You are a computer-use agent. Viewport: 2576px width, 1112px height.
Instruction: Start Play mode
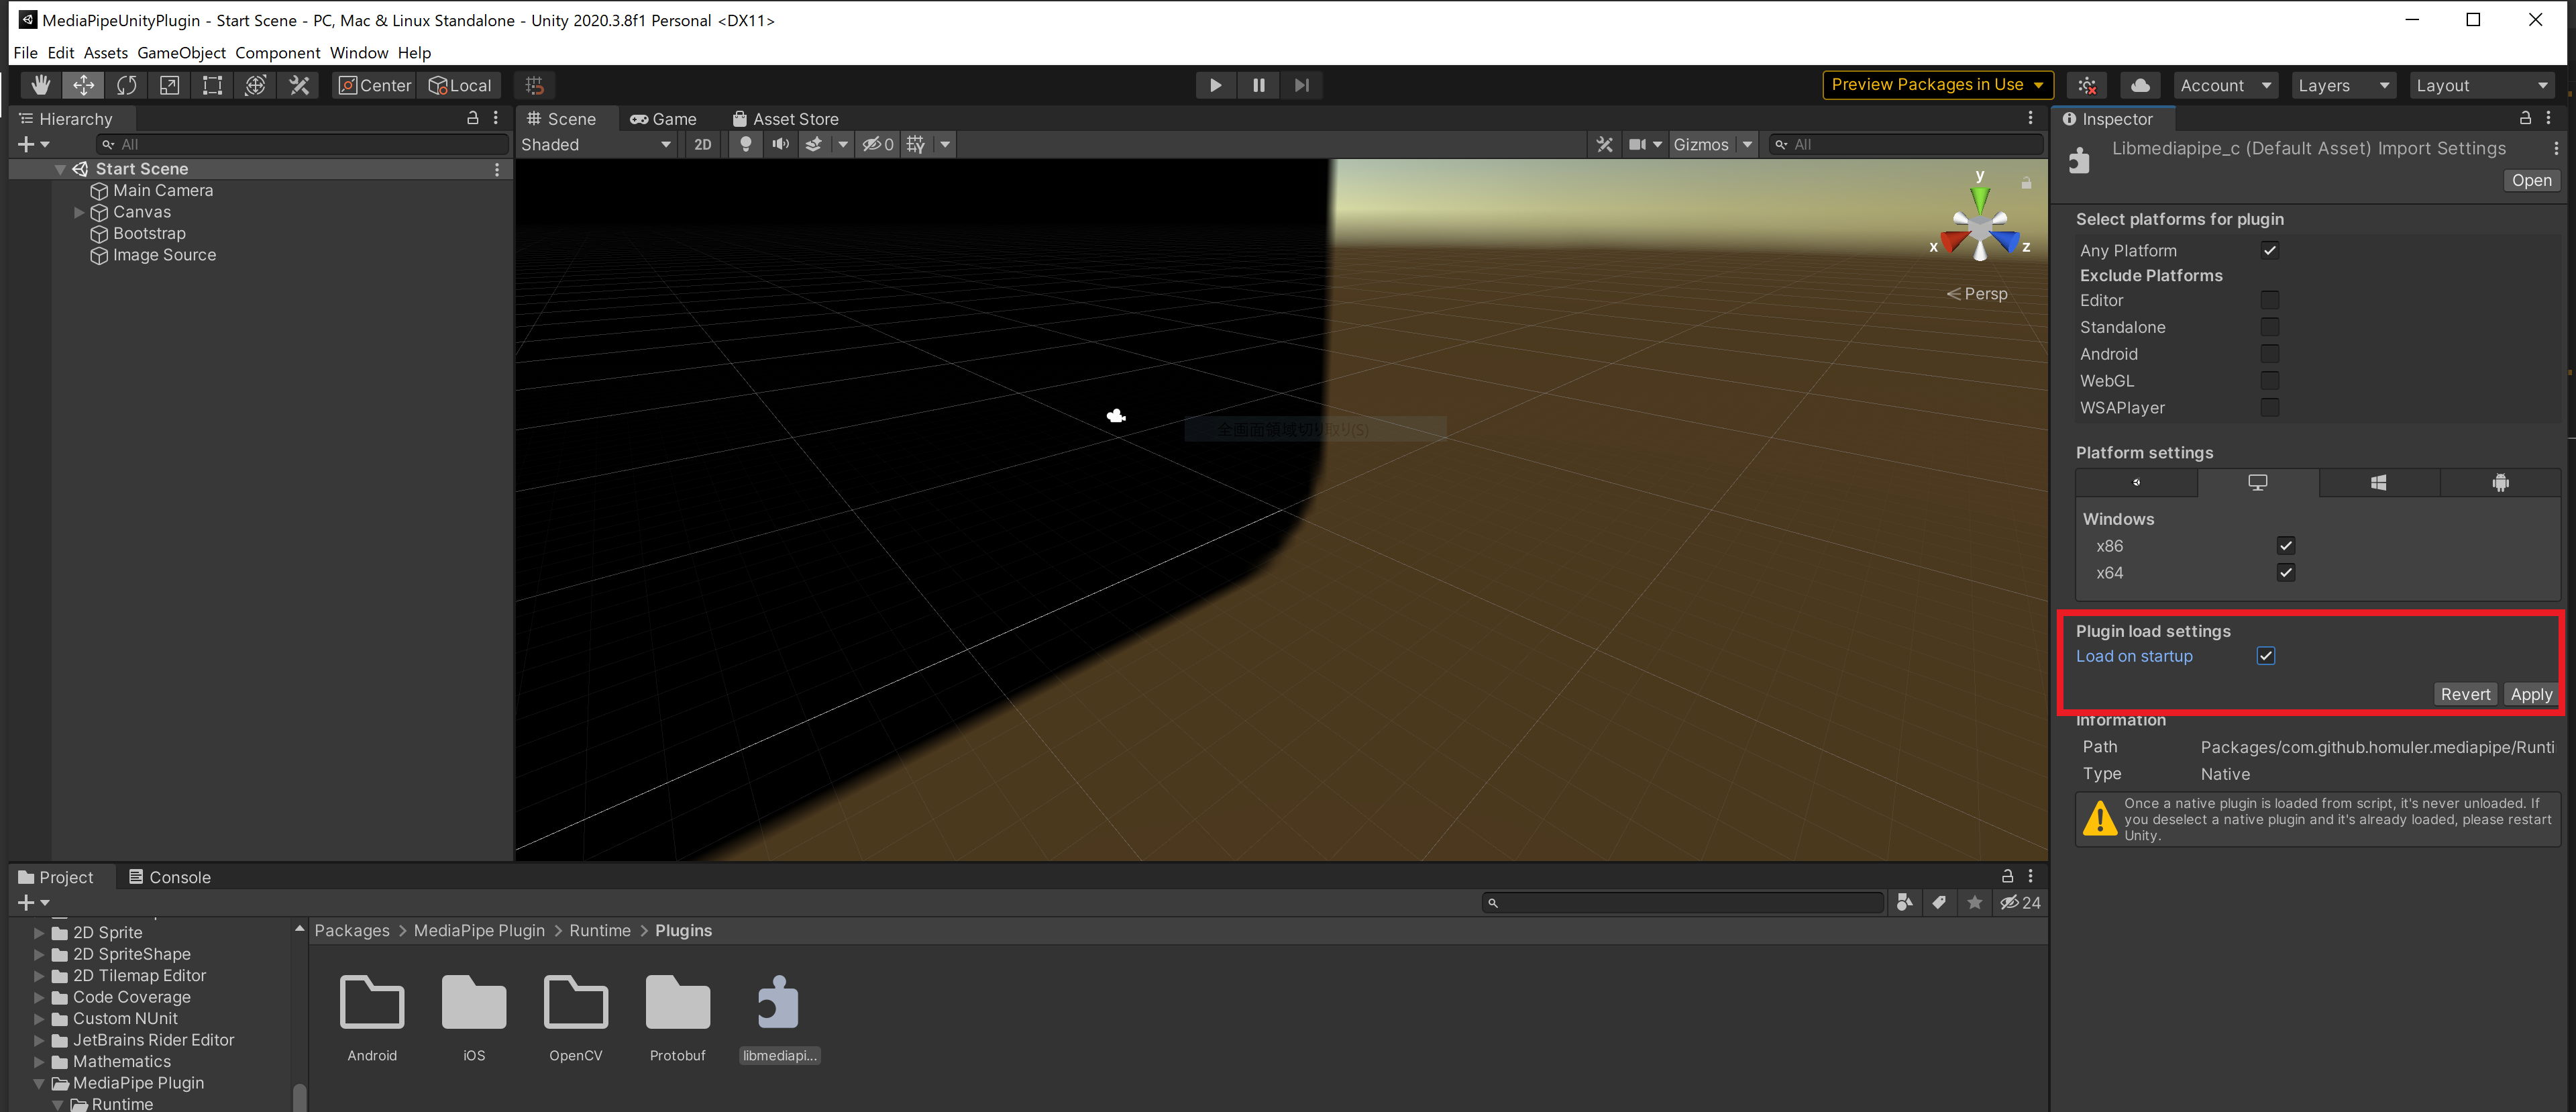[x=1215, y=85]
